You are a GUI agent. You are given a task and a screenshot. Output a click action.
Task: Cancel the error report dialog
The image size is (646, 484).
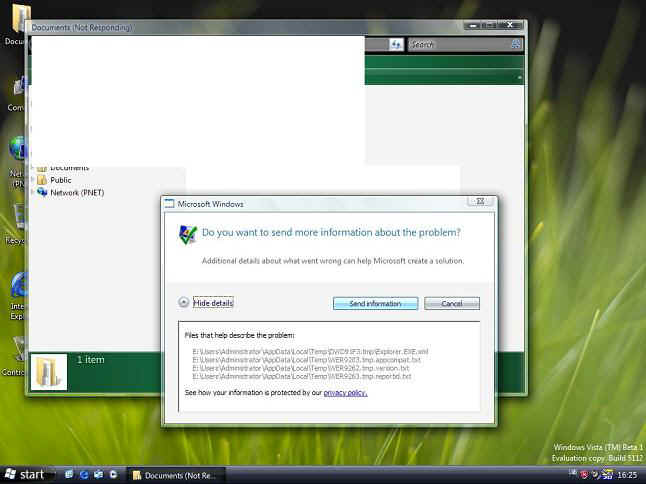coord(451,303)
